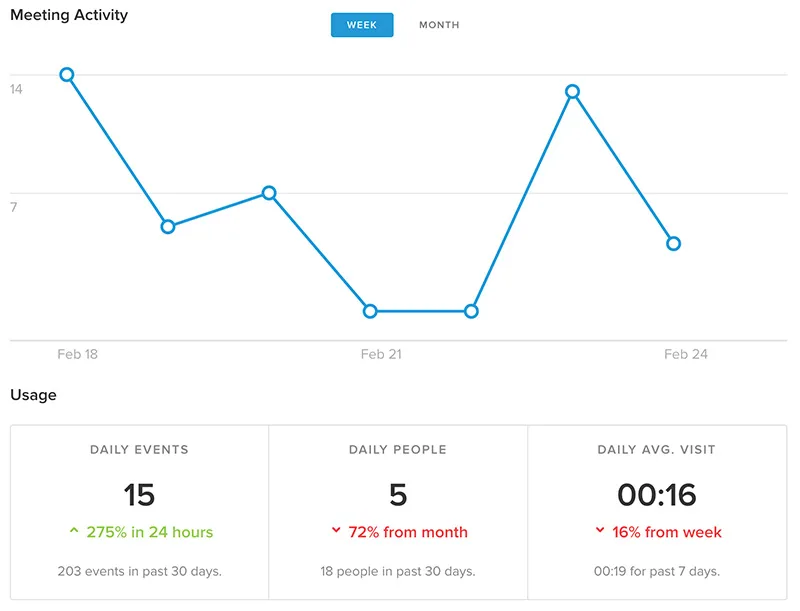Viewport: 800px width, 611px height.
Task: Switch to the MONTH view tab
Action: point(439,25)
